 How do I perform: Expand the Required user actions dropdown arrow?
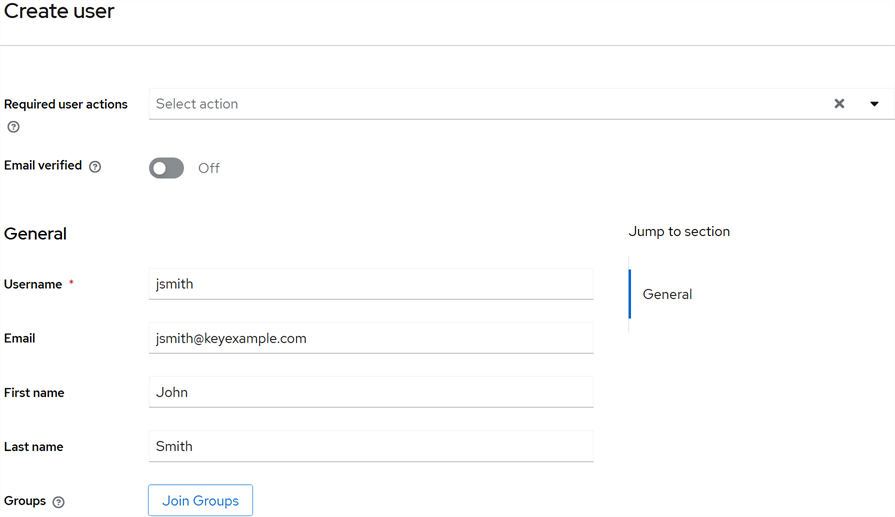click(x=874, y=104)
